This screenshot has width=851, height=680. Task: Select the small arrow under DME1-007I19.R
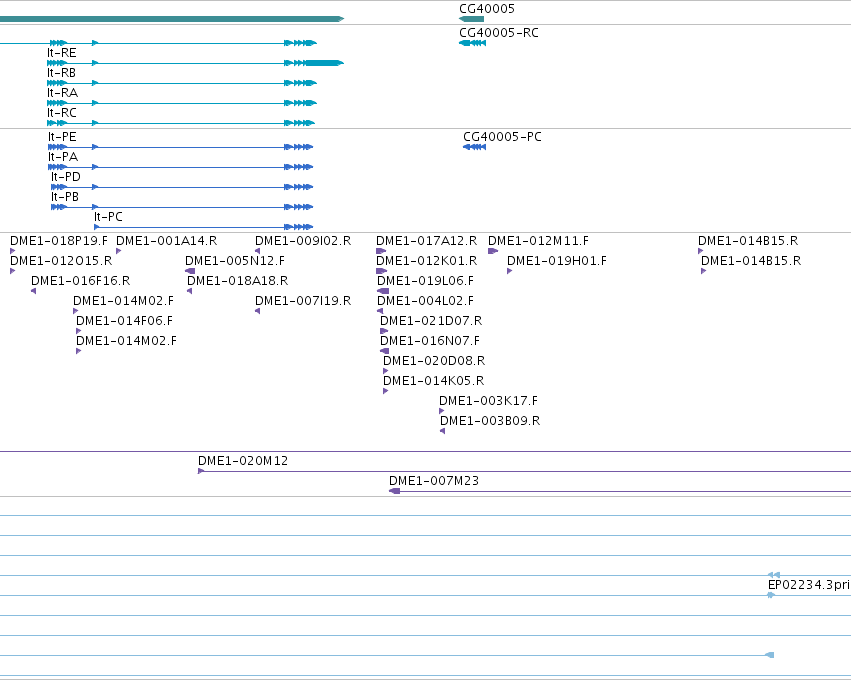click(257, 311)
